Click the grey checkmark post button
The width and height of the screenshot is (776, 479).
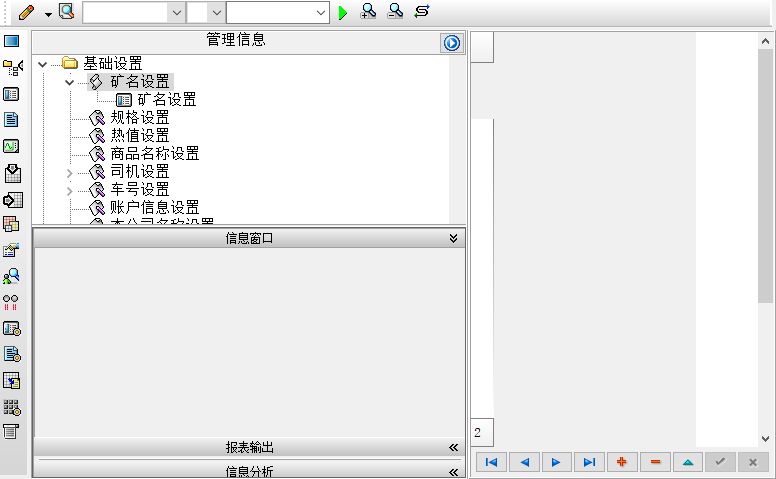tap(720, 462)
